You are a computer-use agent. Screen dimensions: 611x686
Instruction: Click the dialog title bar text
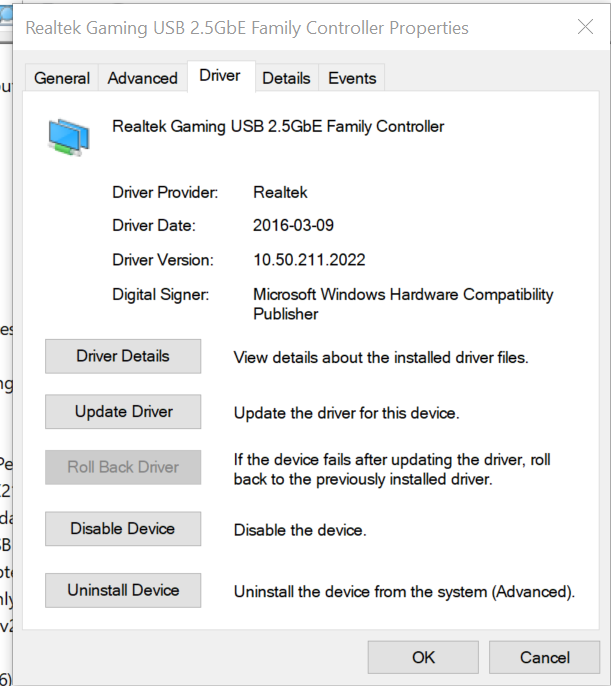247,28
